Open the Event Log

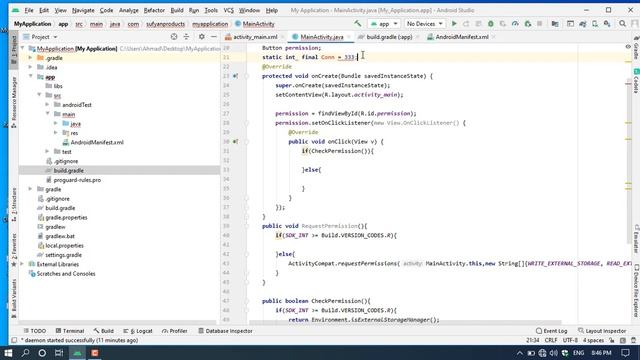[551, 331]
